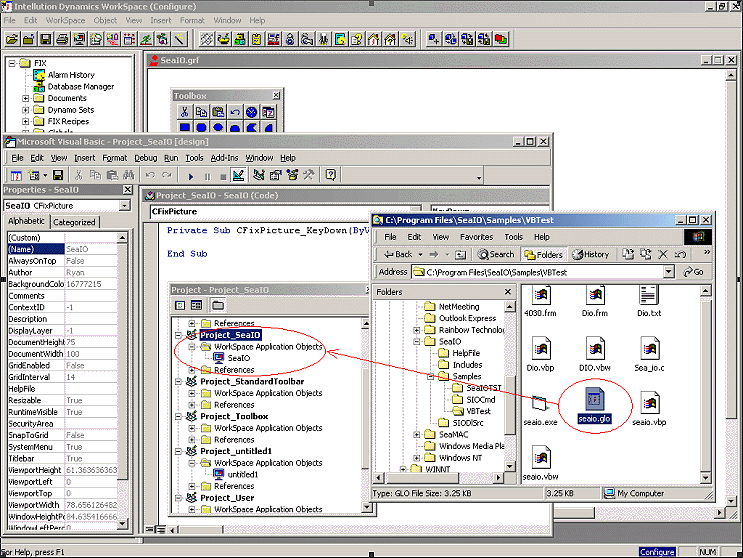This screenshot has width=743, height=558.
Task: Close the Folders pane with its X
Action: pyautogui.click(x=508, y=292)
